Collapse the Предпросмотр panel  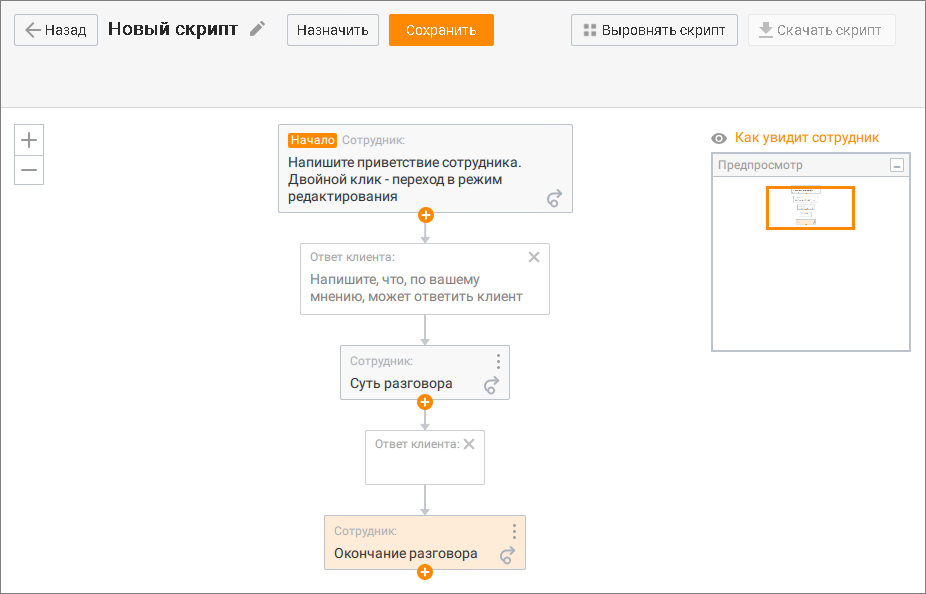[896, 165]
